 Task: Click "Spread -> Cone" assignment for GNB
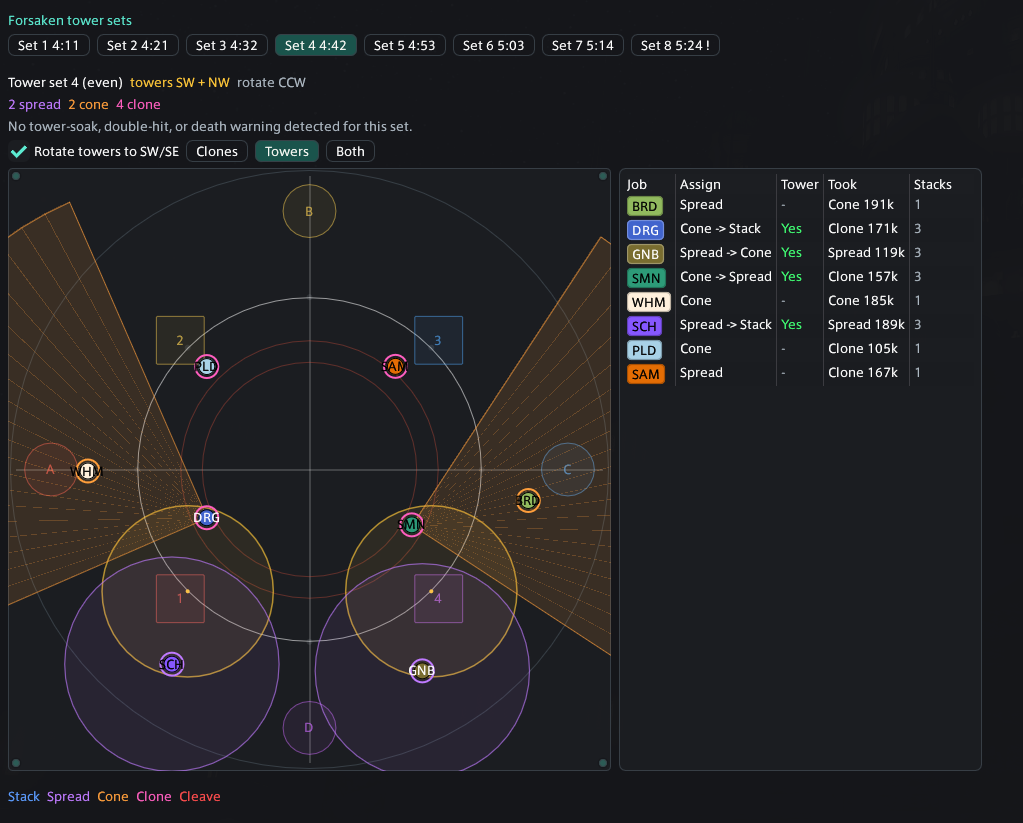725,253
